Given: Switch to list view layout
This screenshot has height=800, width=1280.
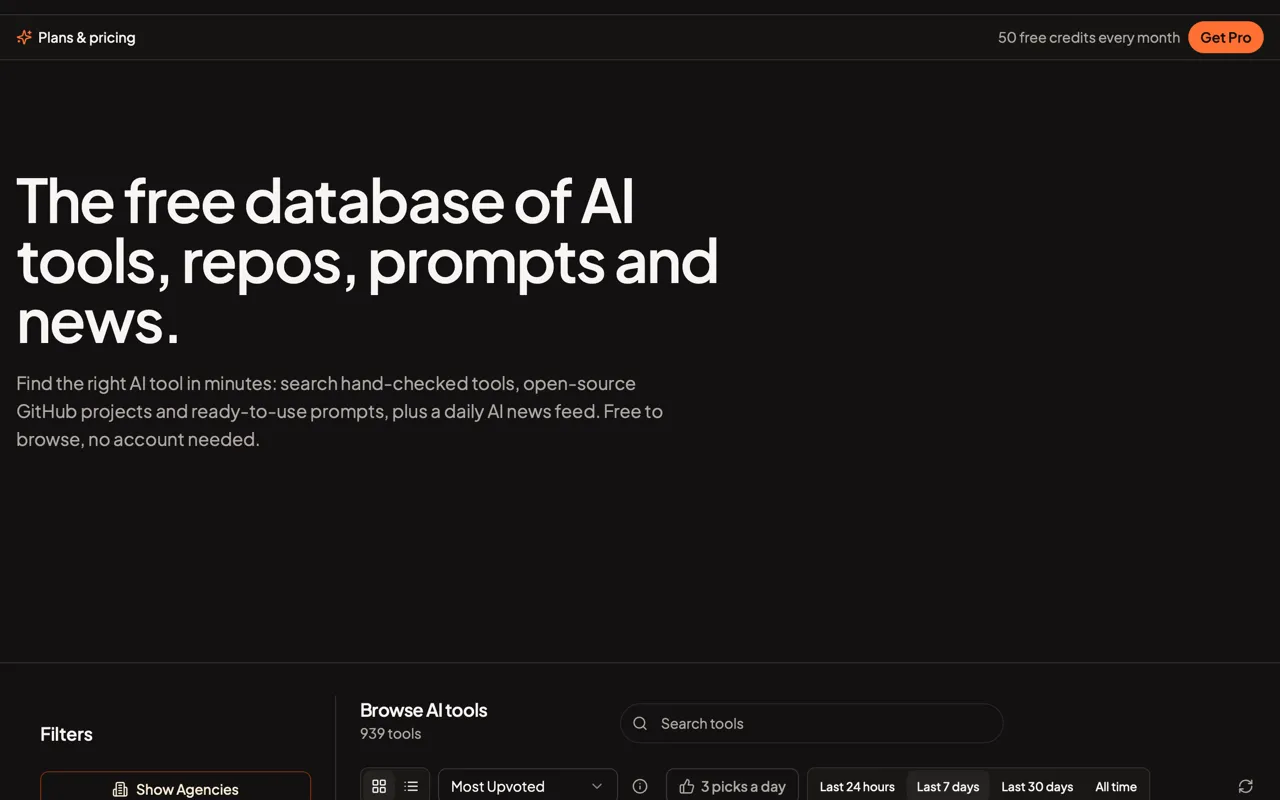Looking at the screenshot, I should click(411, 787).
